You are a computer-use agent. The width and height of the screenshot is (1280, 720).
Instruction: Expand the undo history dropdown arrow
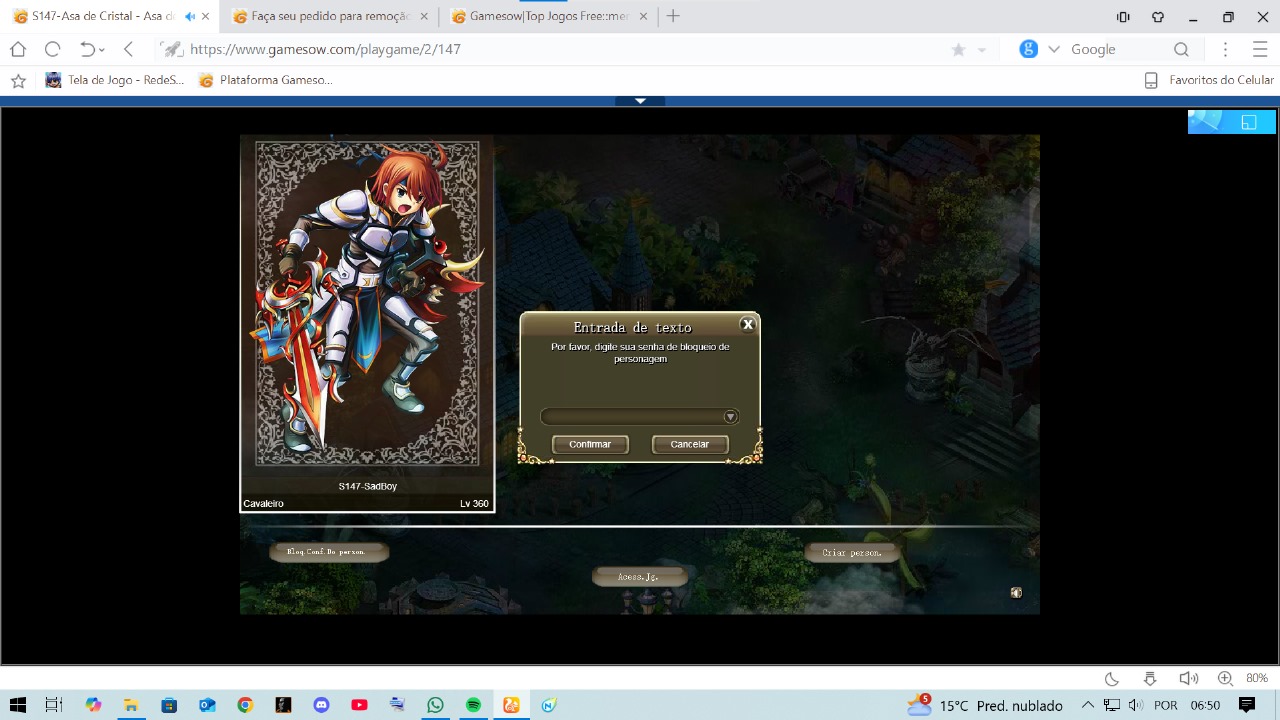pos(102,50)
